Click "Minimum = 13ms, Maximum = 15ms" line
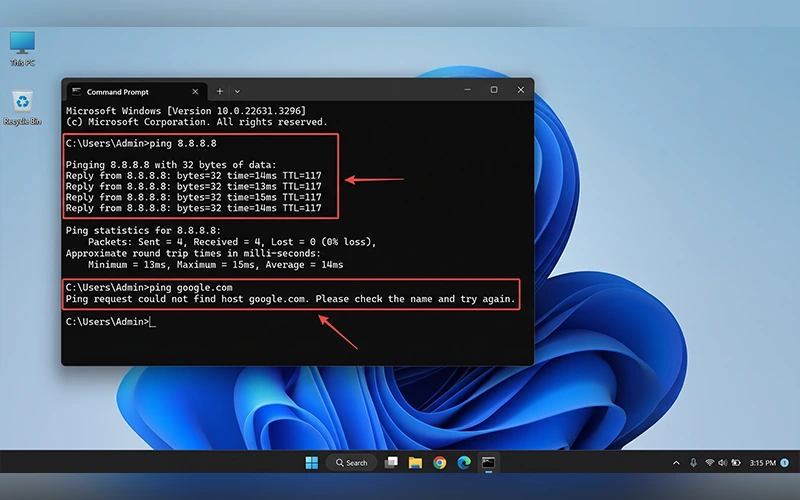The height and width of the screenshot is (500, 800). click(x=215, y=265)
